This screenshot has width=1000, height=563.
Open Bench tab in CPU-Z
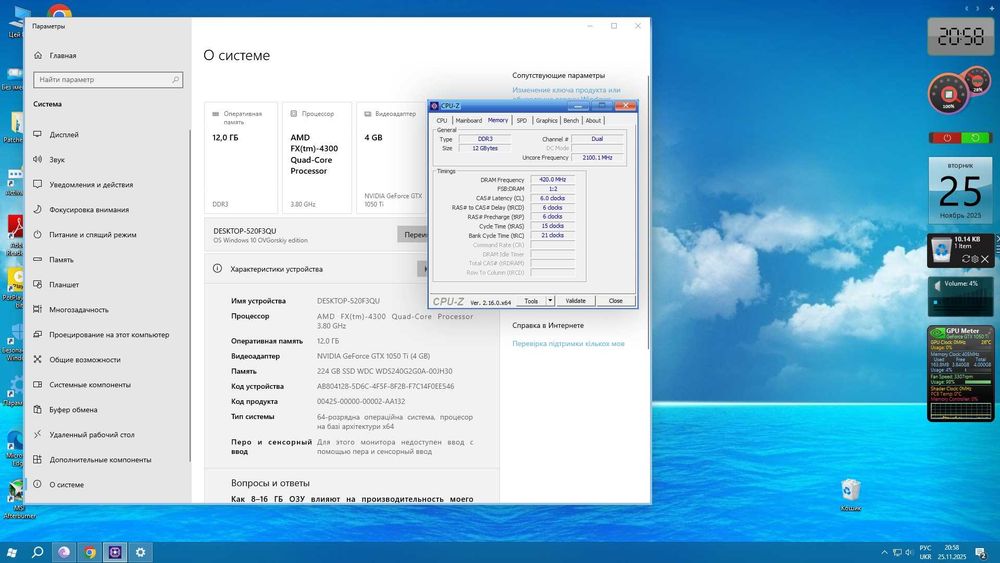coord(571,121)
